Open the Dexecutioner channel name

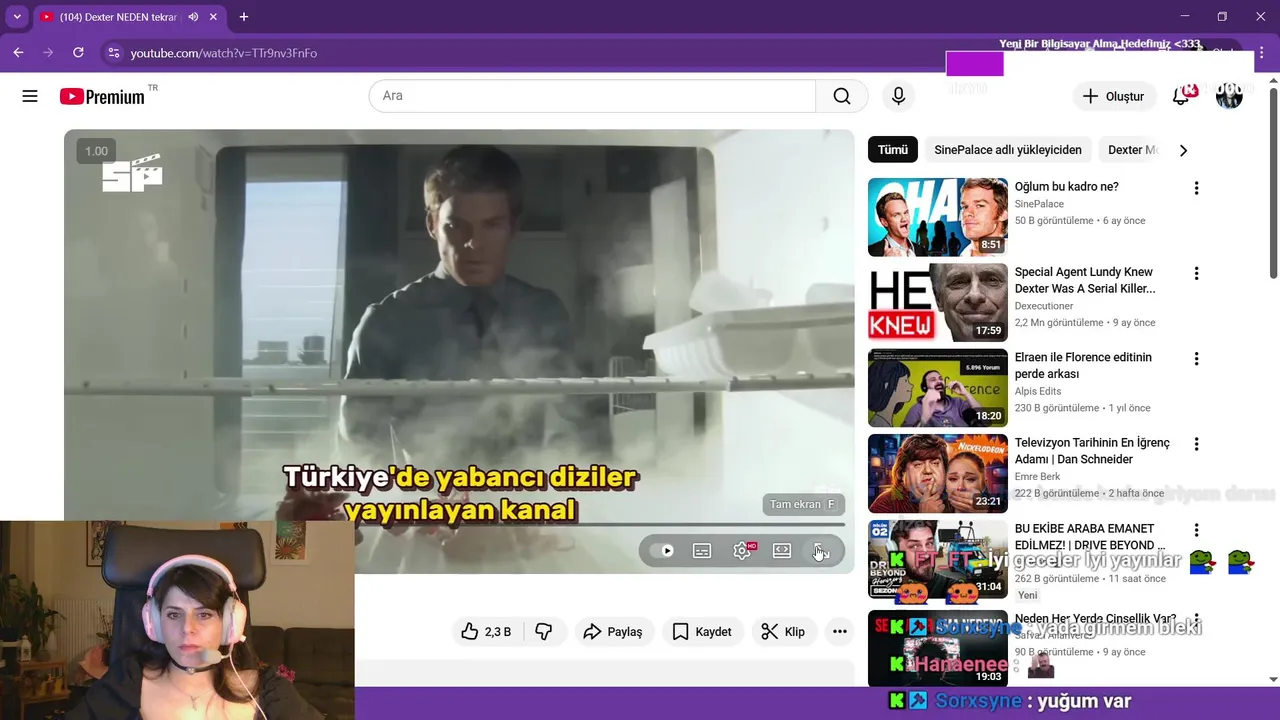1044,306
